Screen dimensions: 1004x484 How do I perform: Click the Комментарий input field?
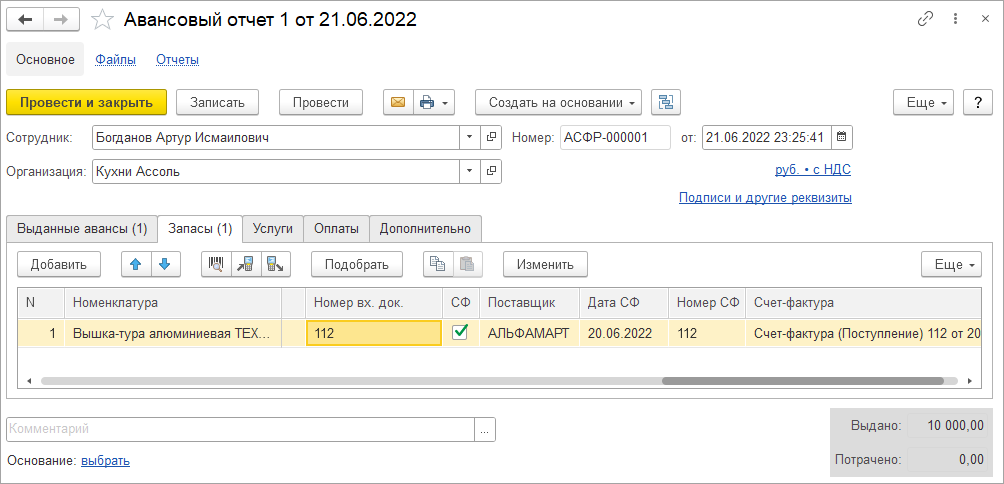tap(240, 429)
